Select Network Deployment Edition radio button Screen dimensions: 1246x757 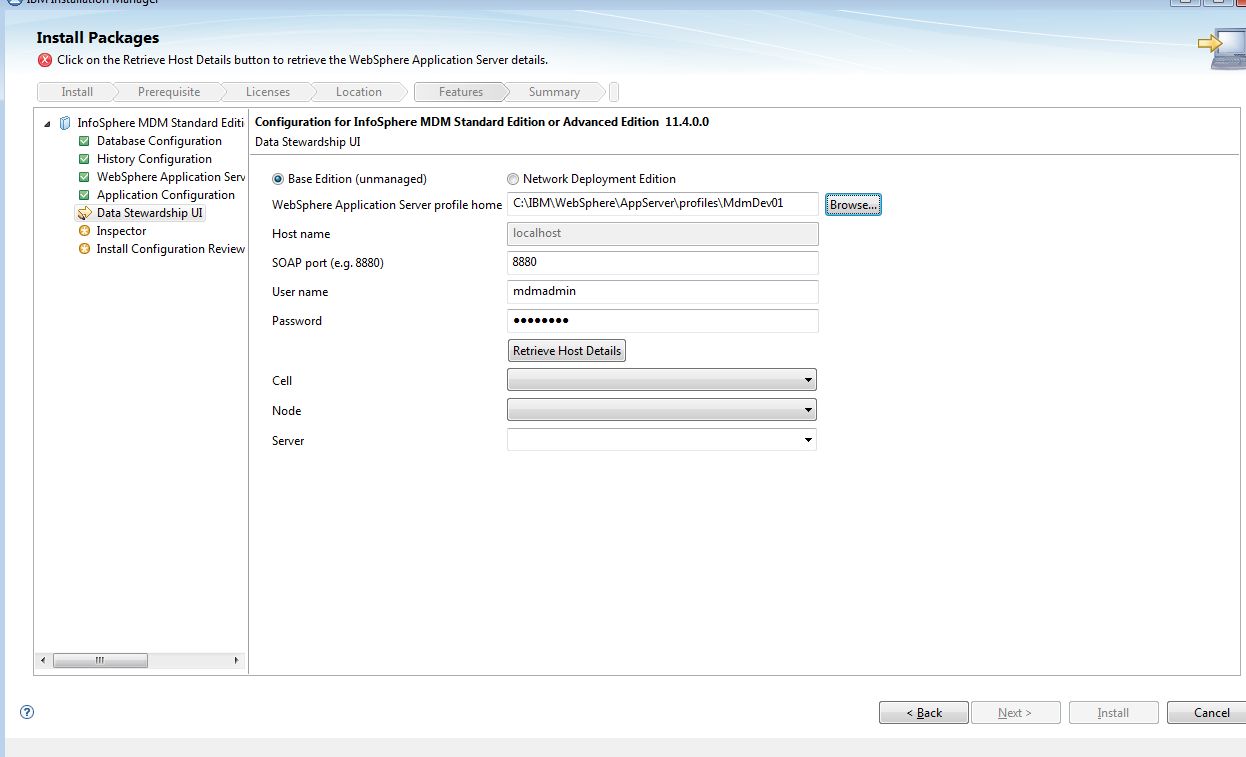513,179
